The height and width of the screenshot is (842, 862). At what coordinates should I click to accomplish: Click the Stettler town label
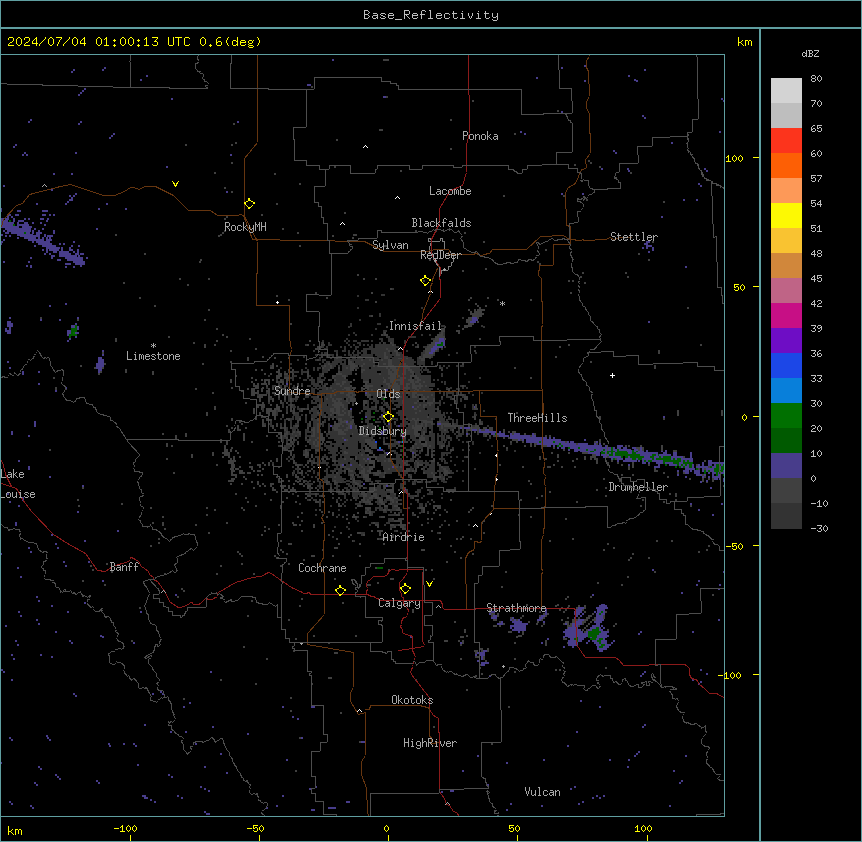(634, 237)
